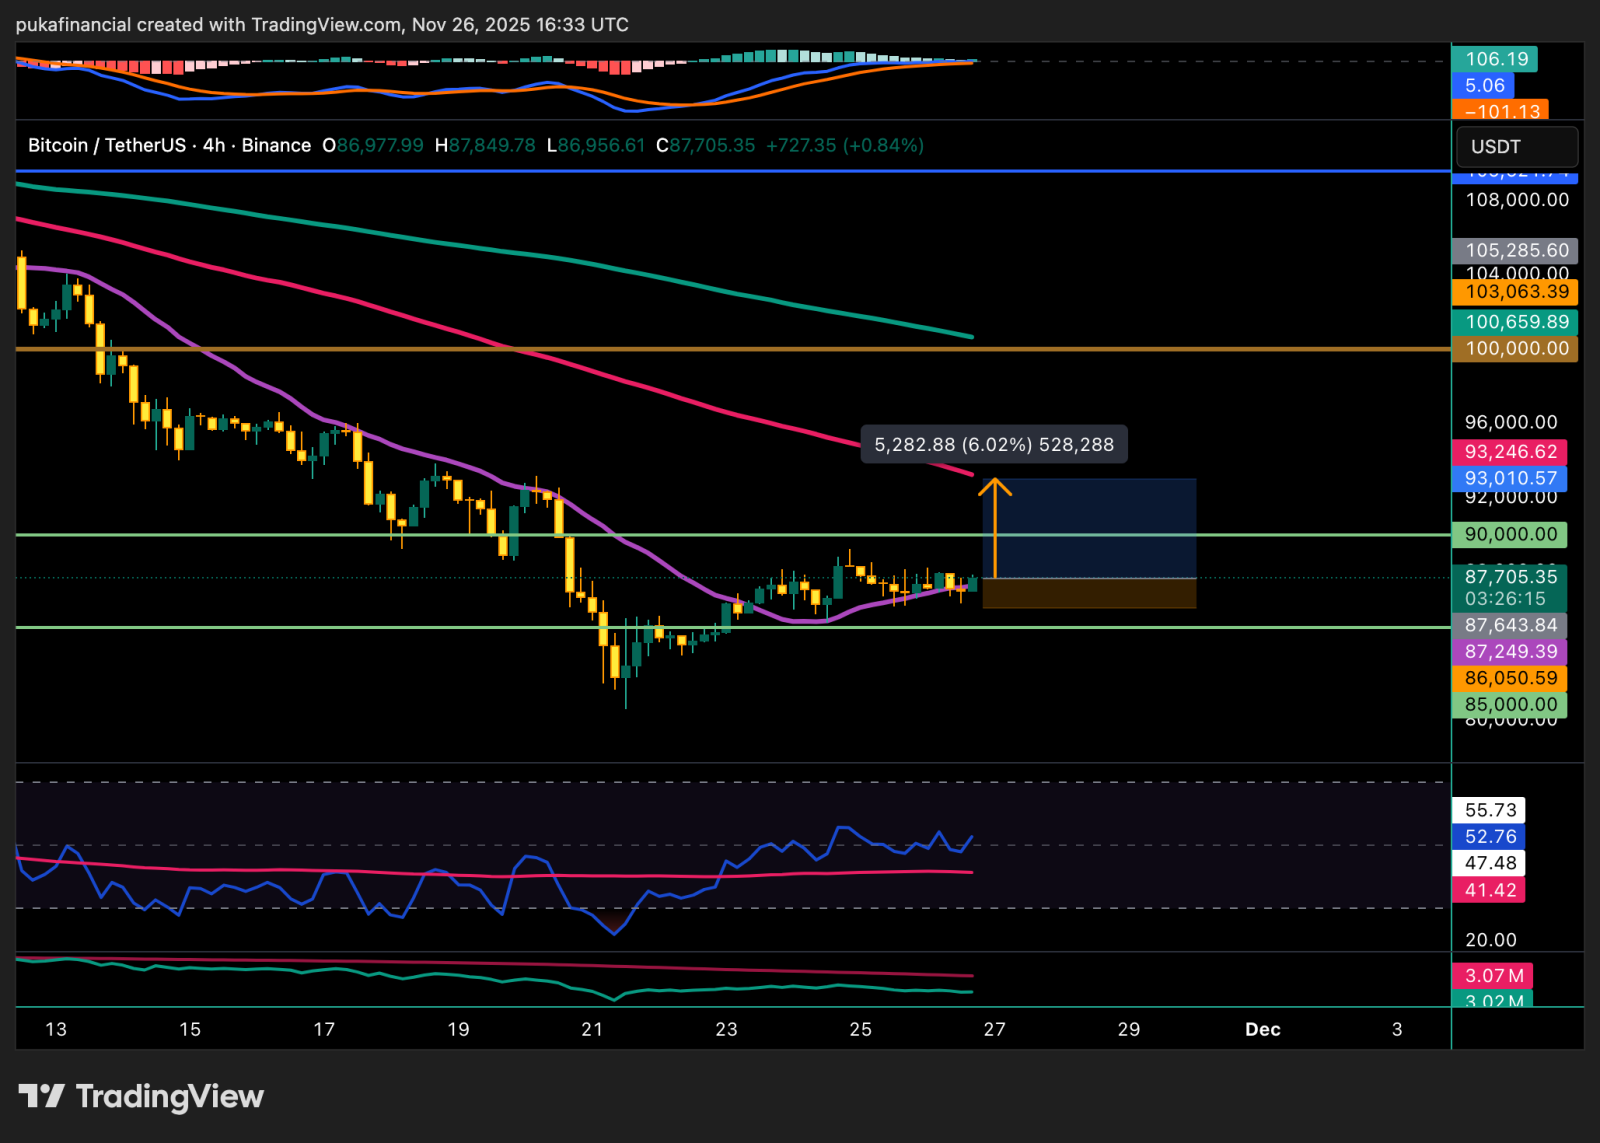This screenshot has width=1600, height=1143.
Task: Click the blue RSI value label 52.76
Action: (x=1490, y=837)
